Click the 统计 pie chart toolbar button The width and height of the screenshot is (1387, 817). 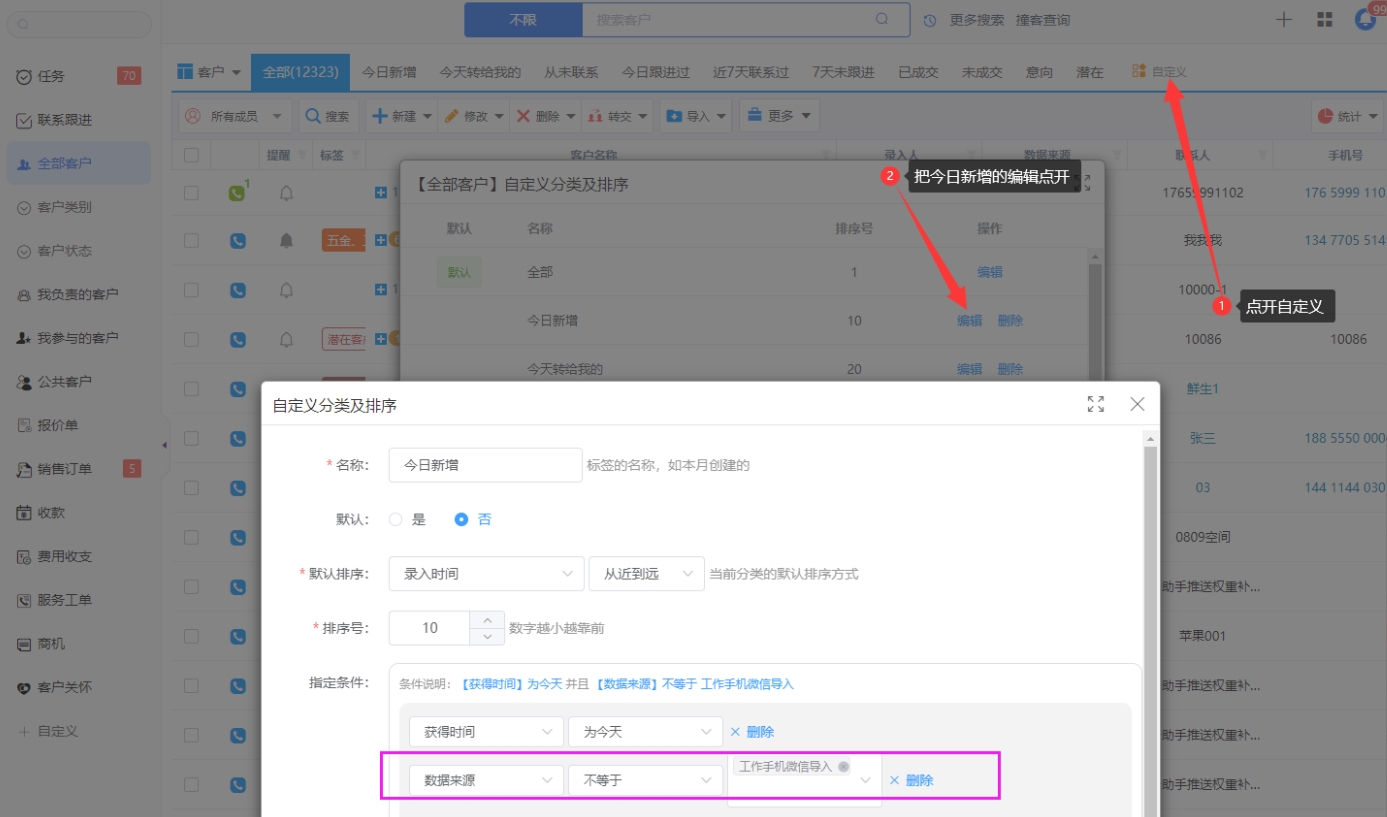1347,116
